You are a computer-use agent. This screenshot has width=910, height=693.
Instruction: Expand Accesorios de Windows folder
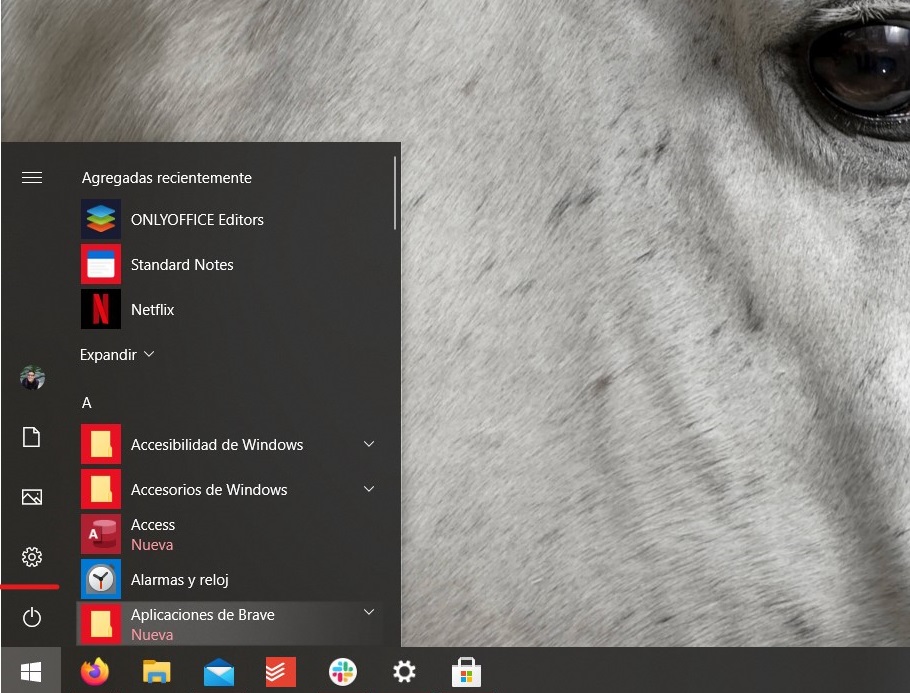coord(369,489)
